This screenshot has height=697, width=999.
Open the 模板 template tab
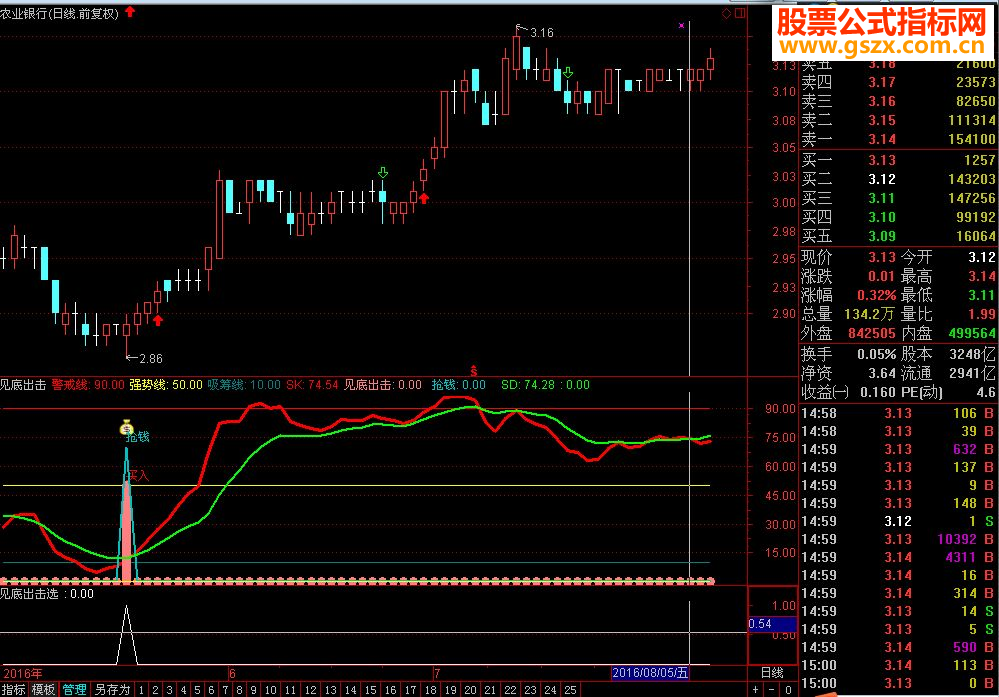point(43,689)
